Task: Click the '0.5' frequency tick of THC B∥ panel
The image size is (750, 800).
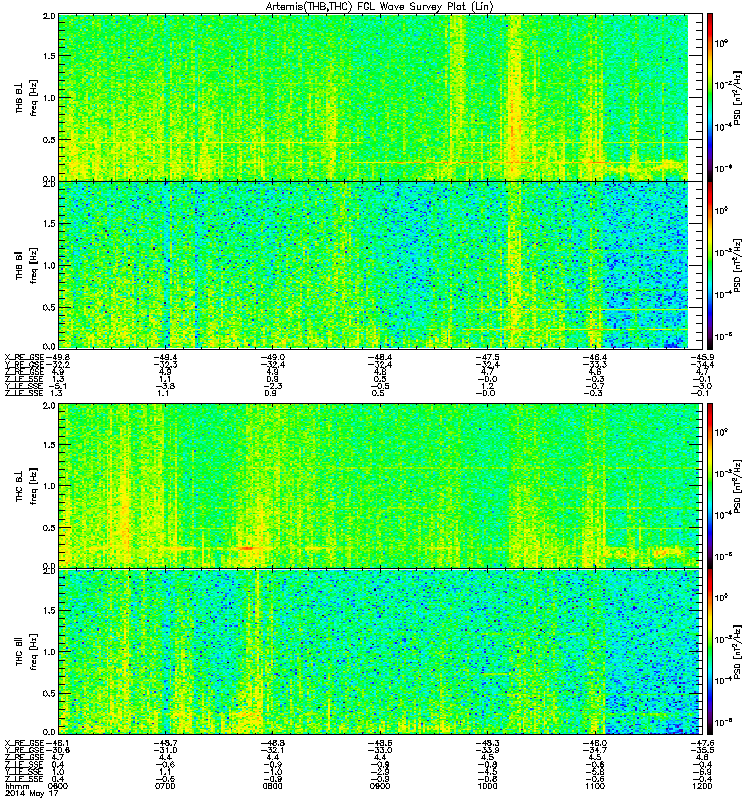Action: [50, 693]
